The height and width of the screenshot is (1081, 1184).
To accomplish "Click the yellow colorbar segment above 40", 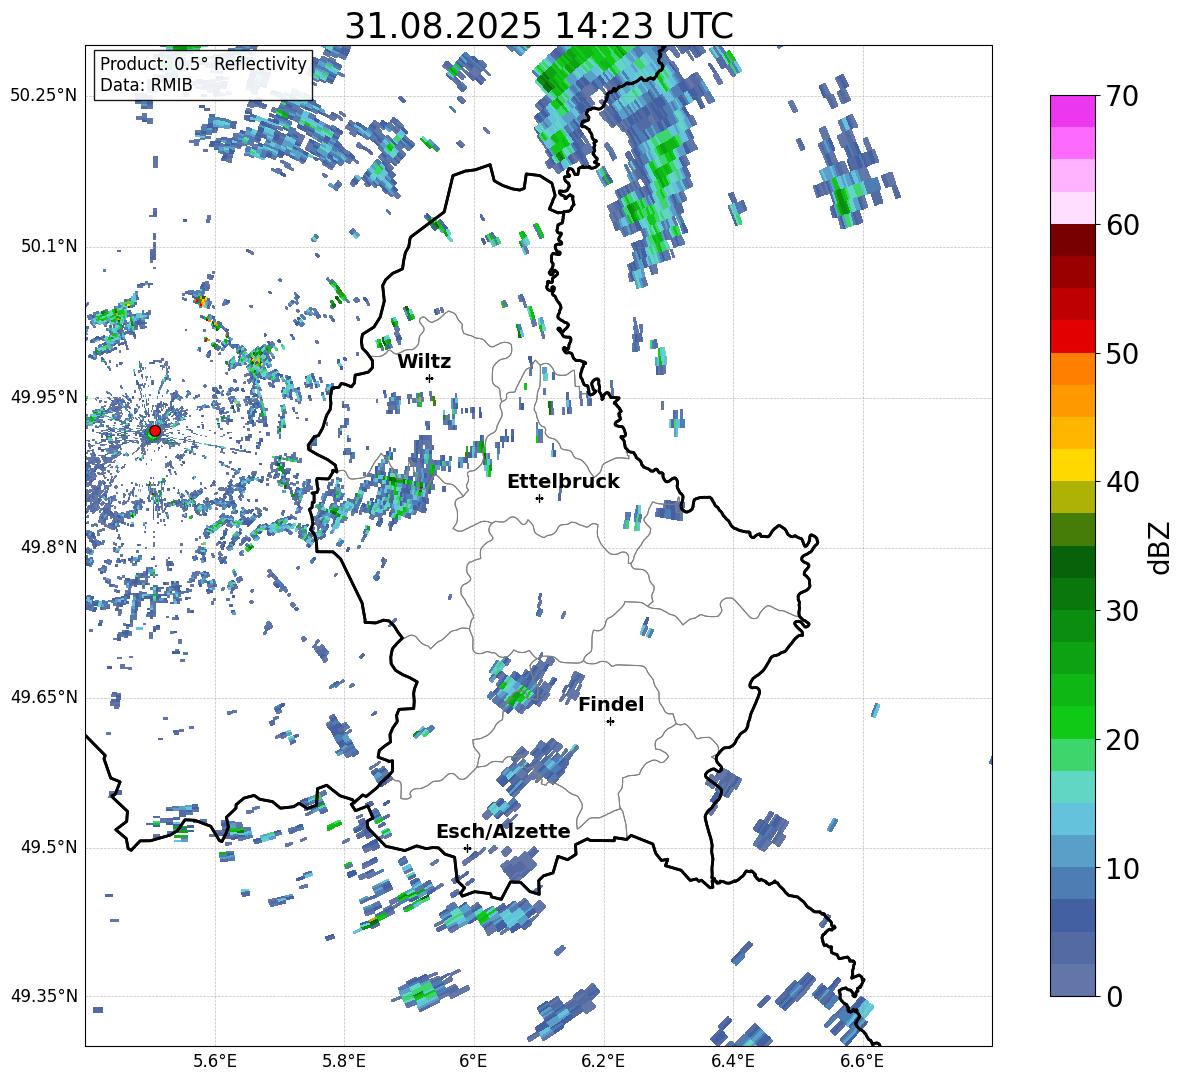I will point(1072,465).
